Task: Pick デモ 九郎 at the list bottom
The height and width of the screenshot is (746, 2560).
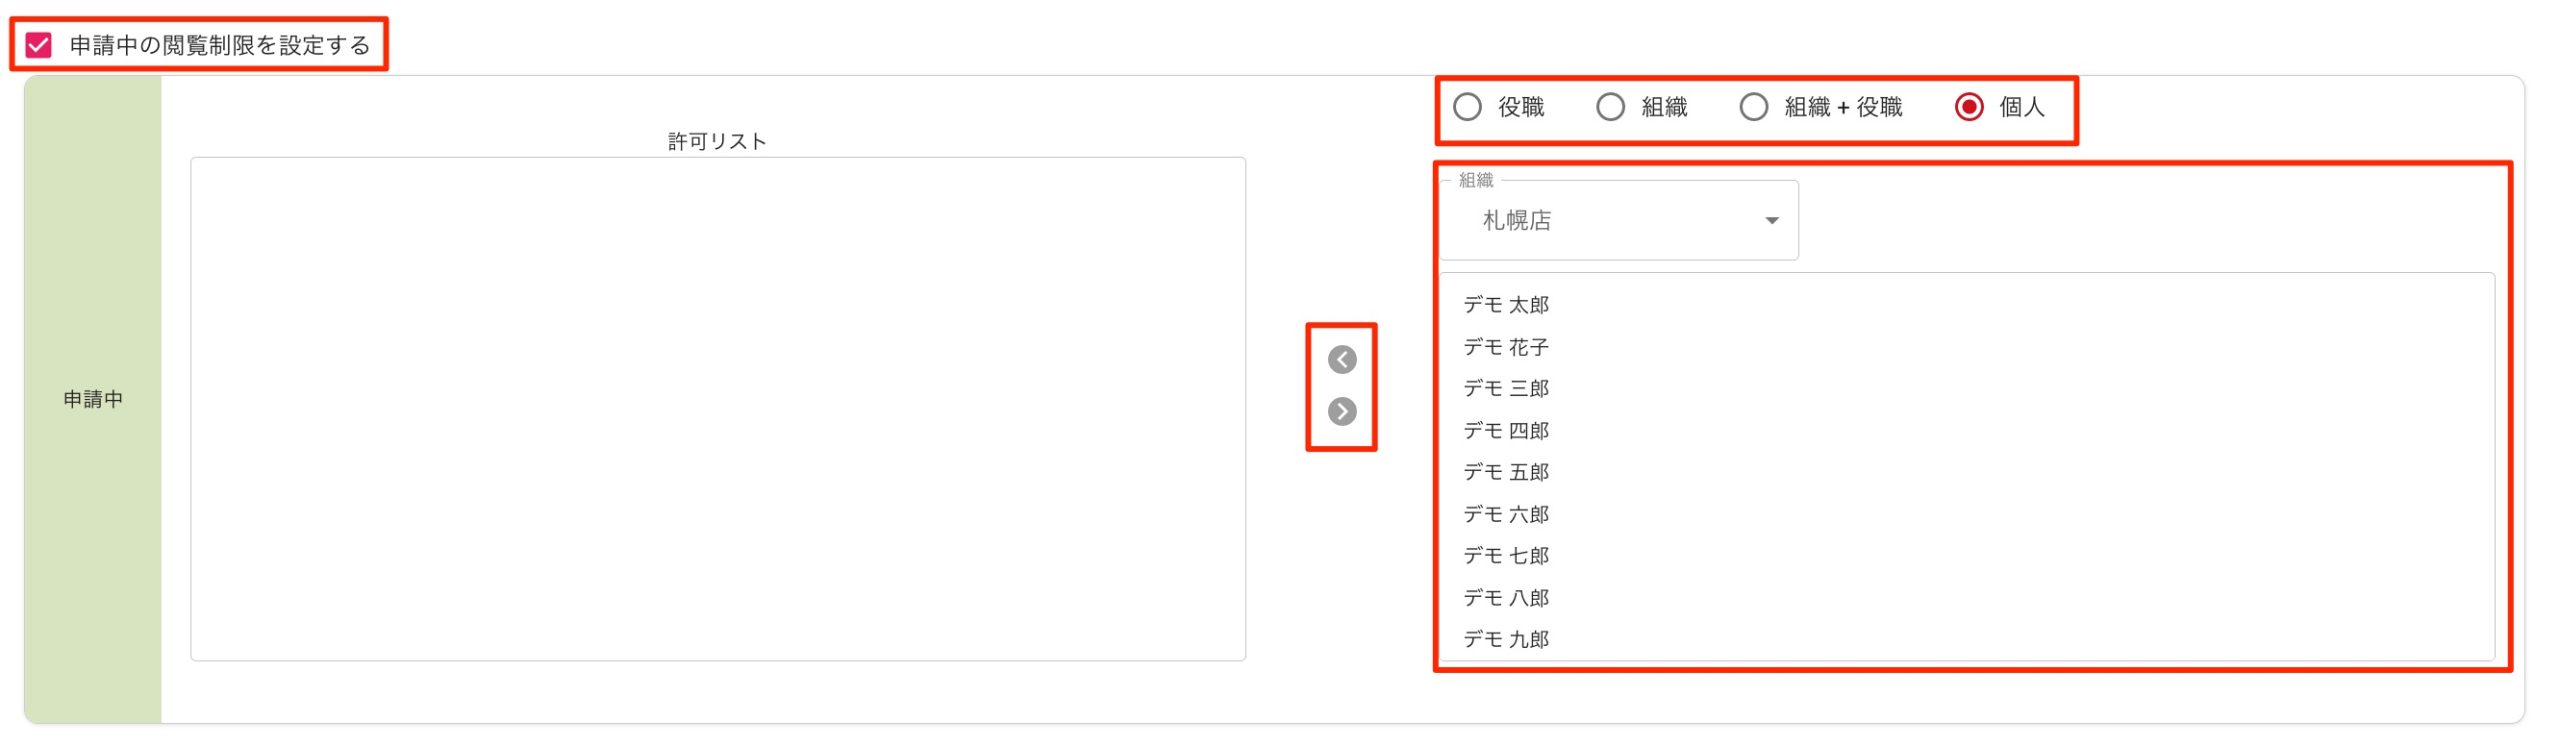Action: pos(1506,639)
